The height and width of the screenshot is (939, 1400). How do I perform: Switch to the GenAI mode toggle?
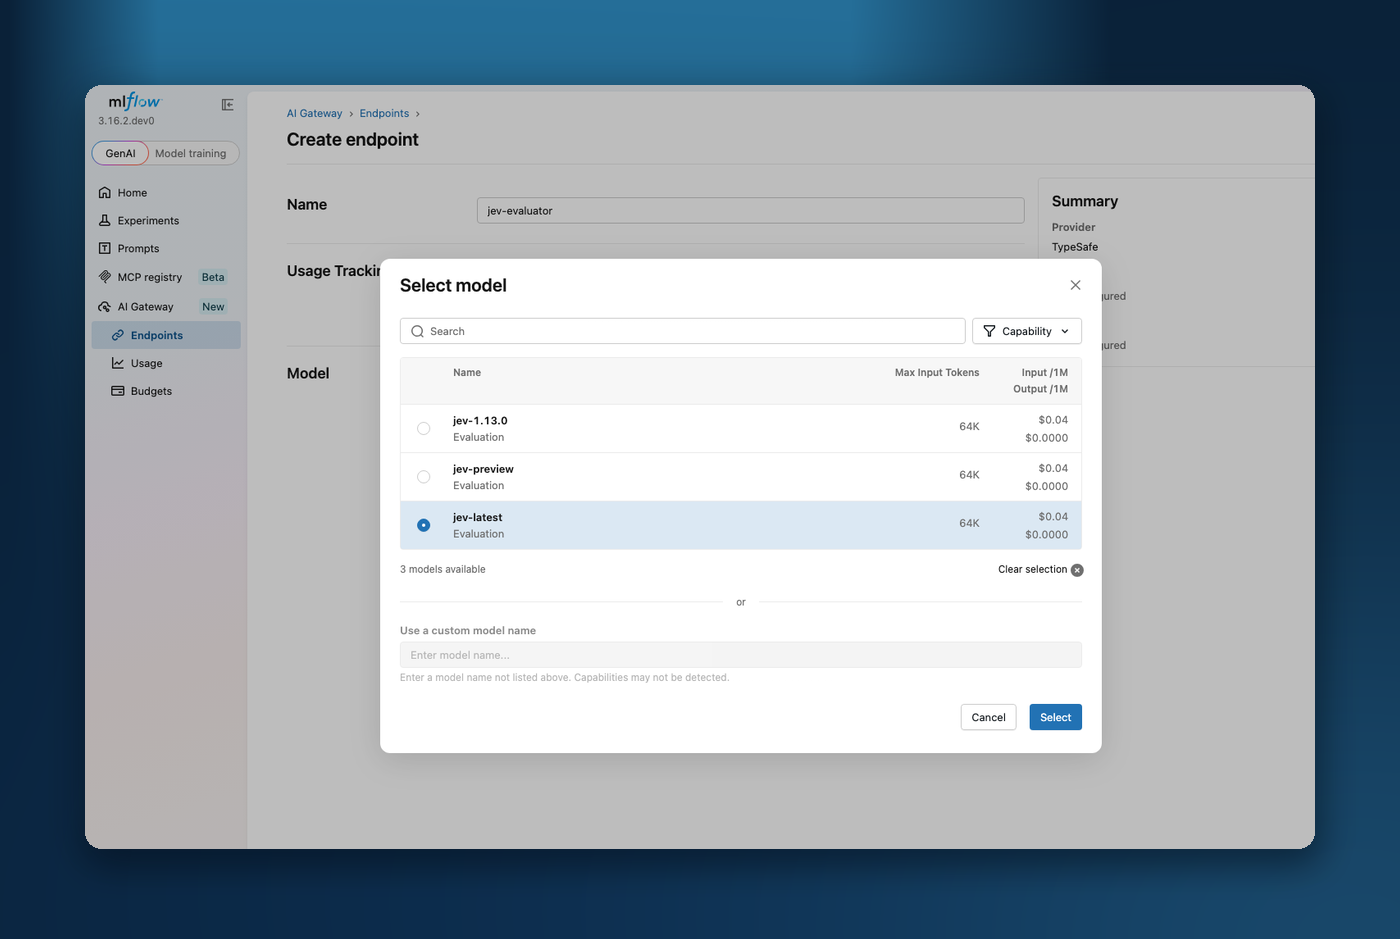tap(120, 153)
